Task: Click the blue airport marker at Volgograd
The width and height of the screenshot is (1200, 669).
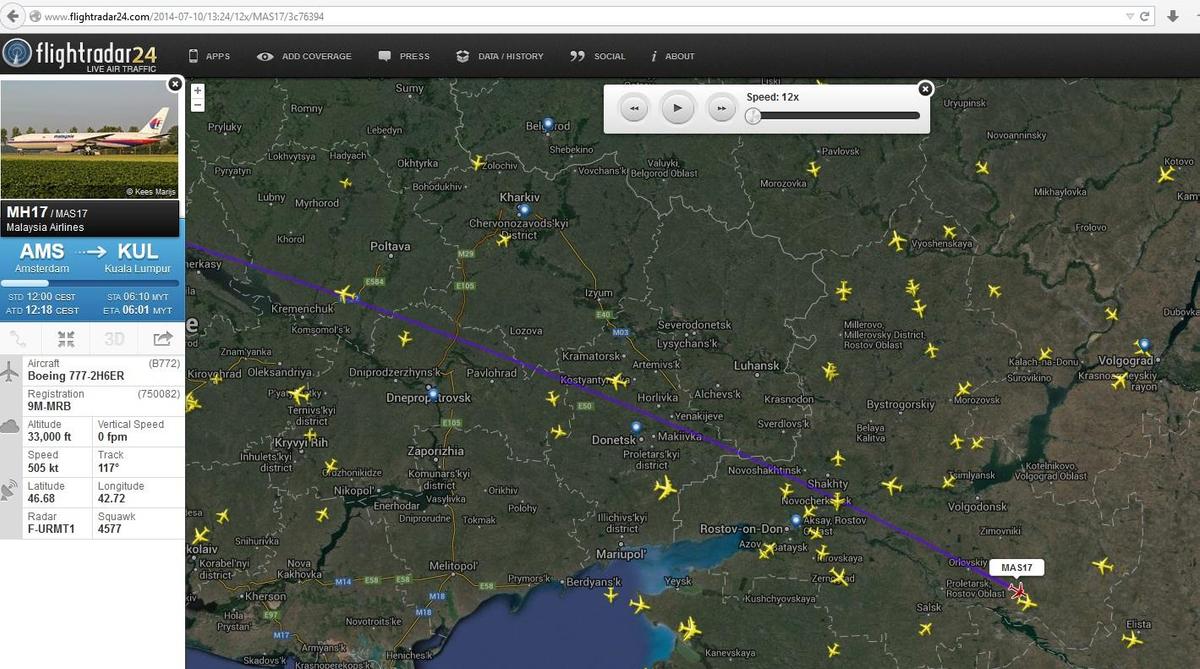Action: (1144, 344)
